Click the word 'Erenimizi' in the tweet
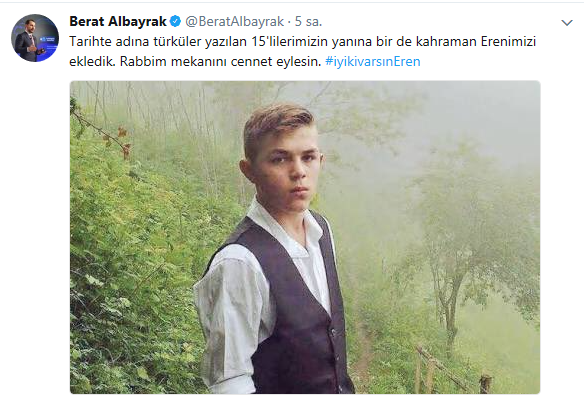 508,41
